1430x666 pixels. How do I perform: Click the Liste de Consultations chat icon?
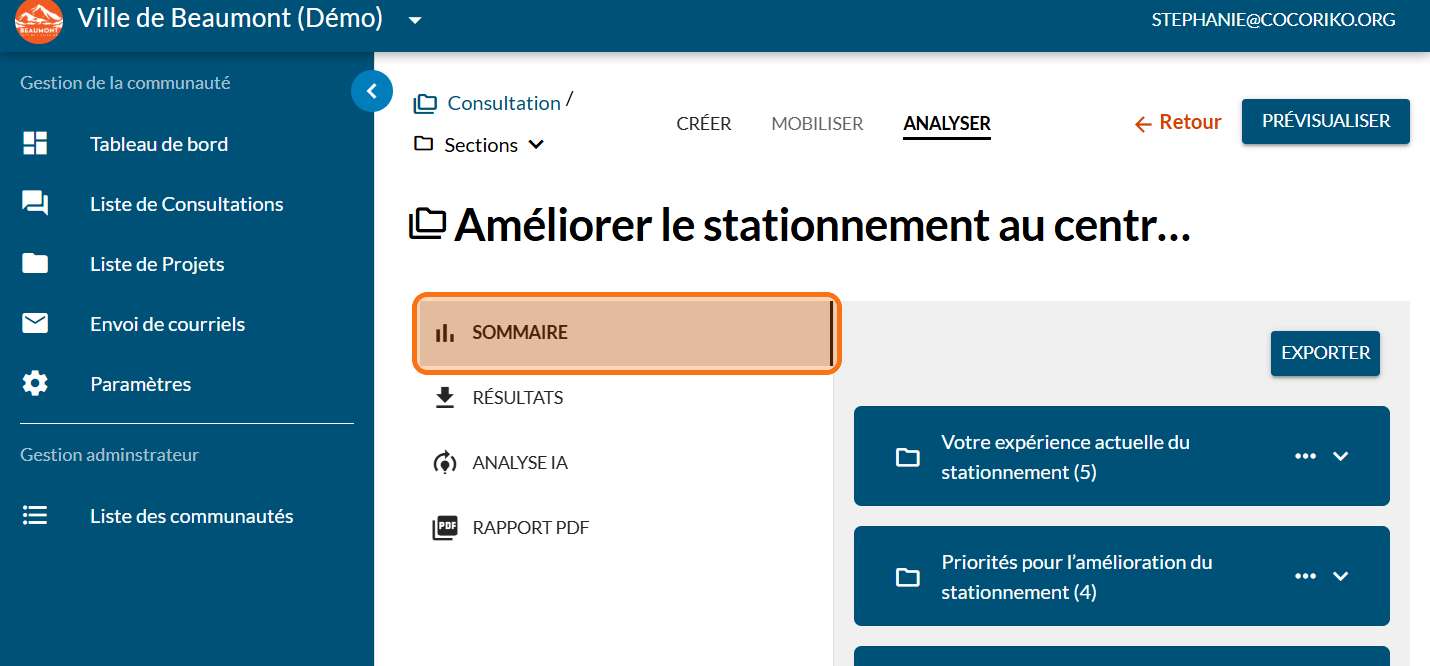point(35,204)
